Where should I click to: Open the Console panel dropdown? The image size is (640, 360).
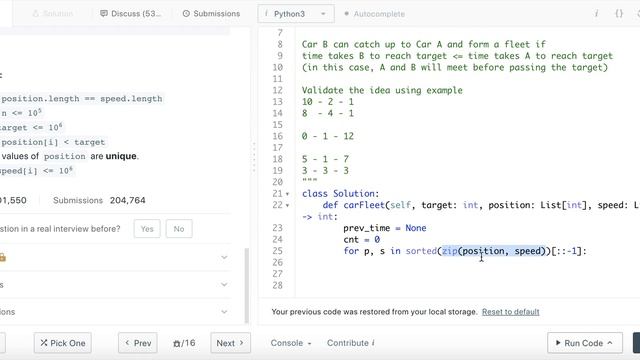click(291, 343)
